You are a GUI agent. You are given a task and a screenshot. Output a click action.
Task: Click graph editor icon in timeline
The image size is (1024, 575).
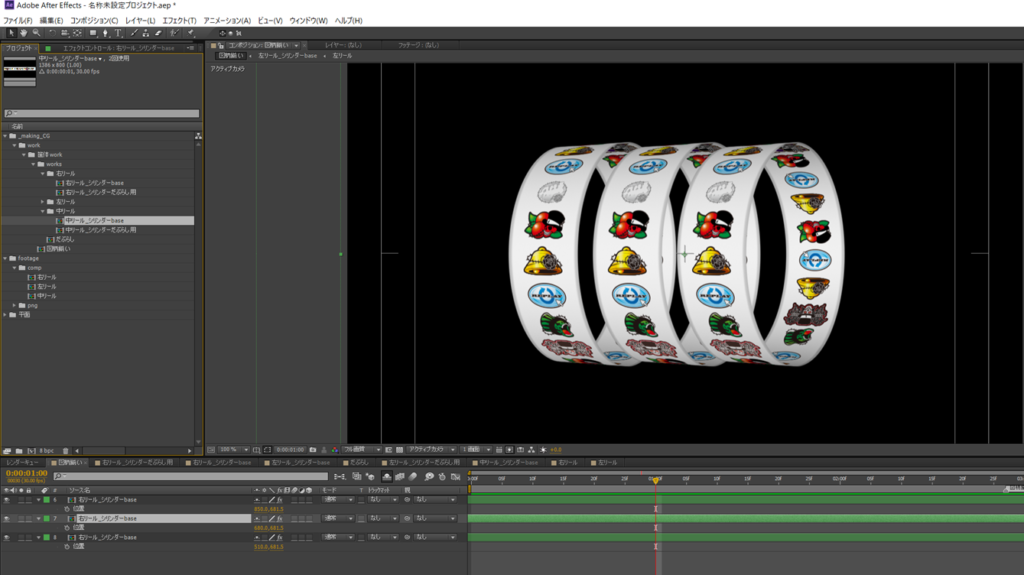click(456, 477)
